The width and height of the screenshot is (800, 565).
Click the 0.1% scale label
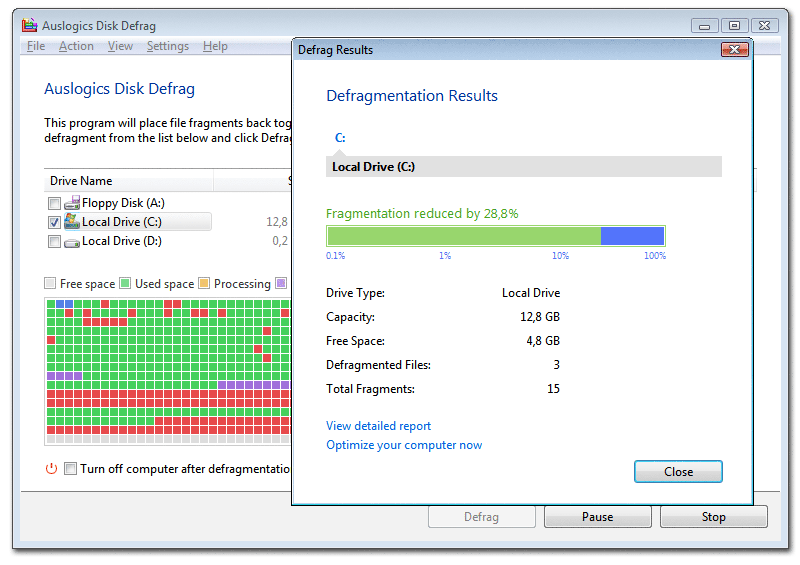[x=336, y=256]
